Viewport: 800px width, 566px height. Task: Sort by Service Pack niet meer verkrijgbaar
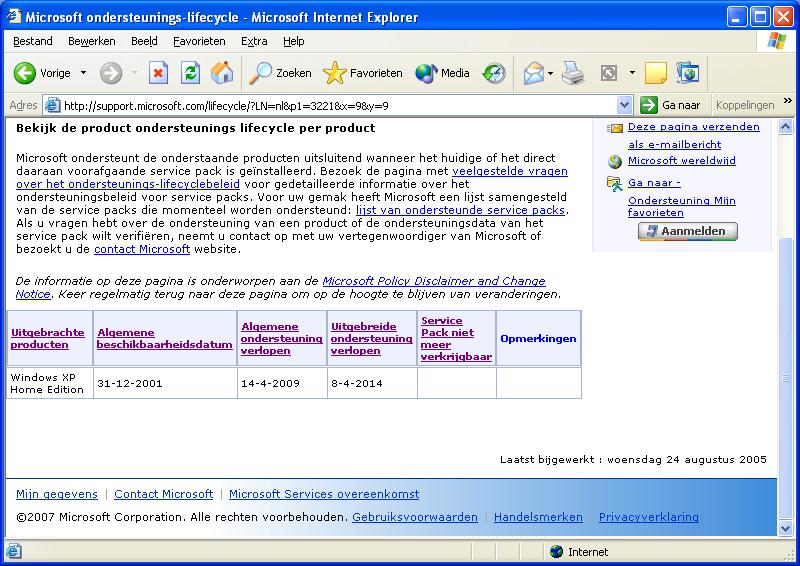(456, 338)
